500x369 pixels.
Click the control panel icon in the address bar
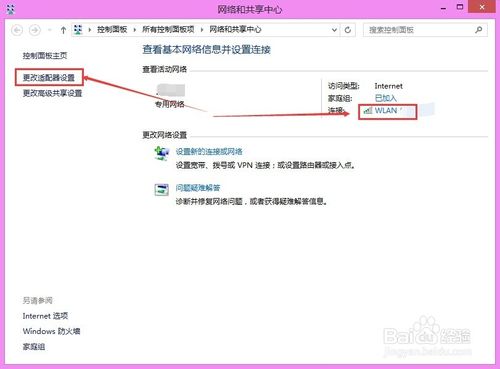[78, 30]
